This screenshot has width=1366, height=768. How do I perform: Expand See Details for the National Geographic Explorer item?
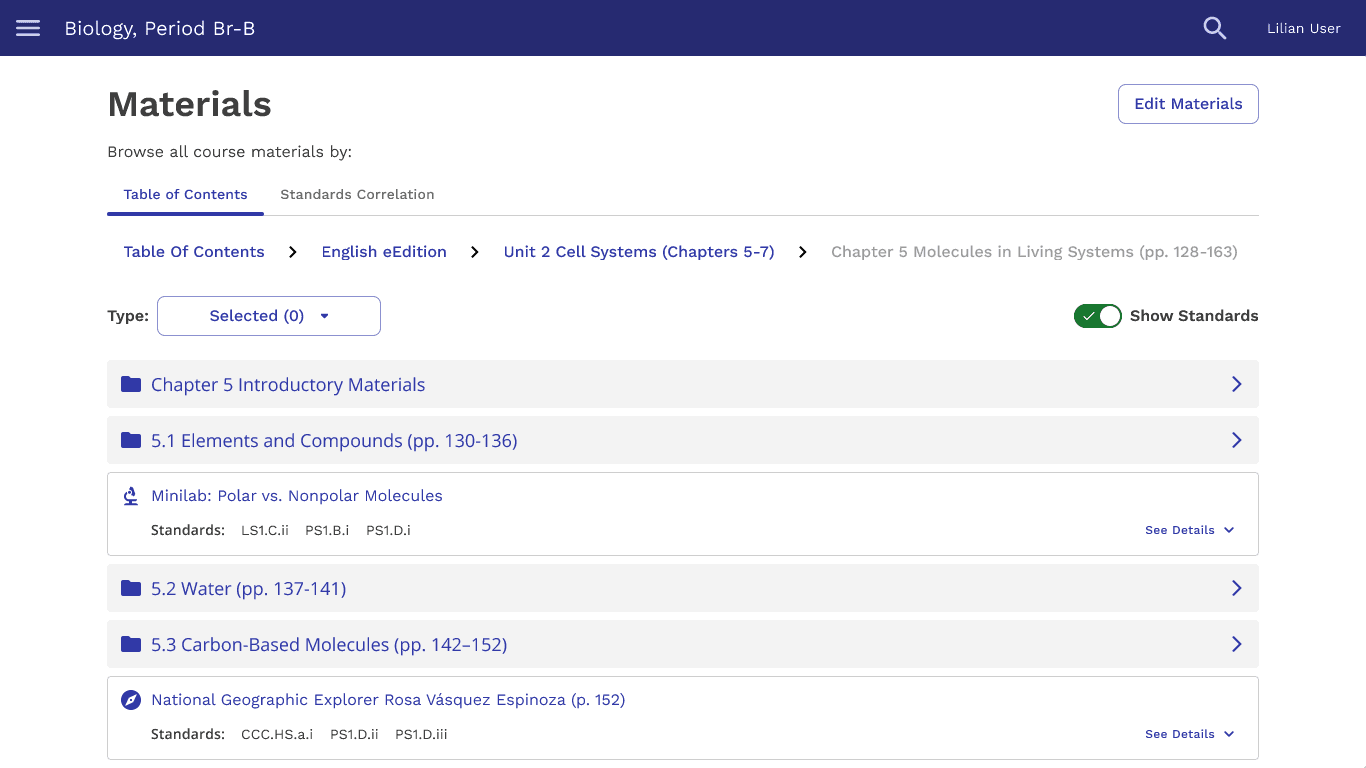coord(1189,733)
